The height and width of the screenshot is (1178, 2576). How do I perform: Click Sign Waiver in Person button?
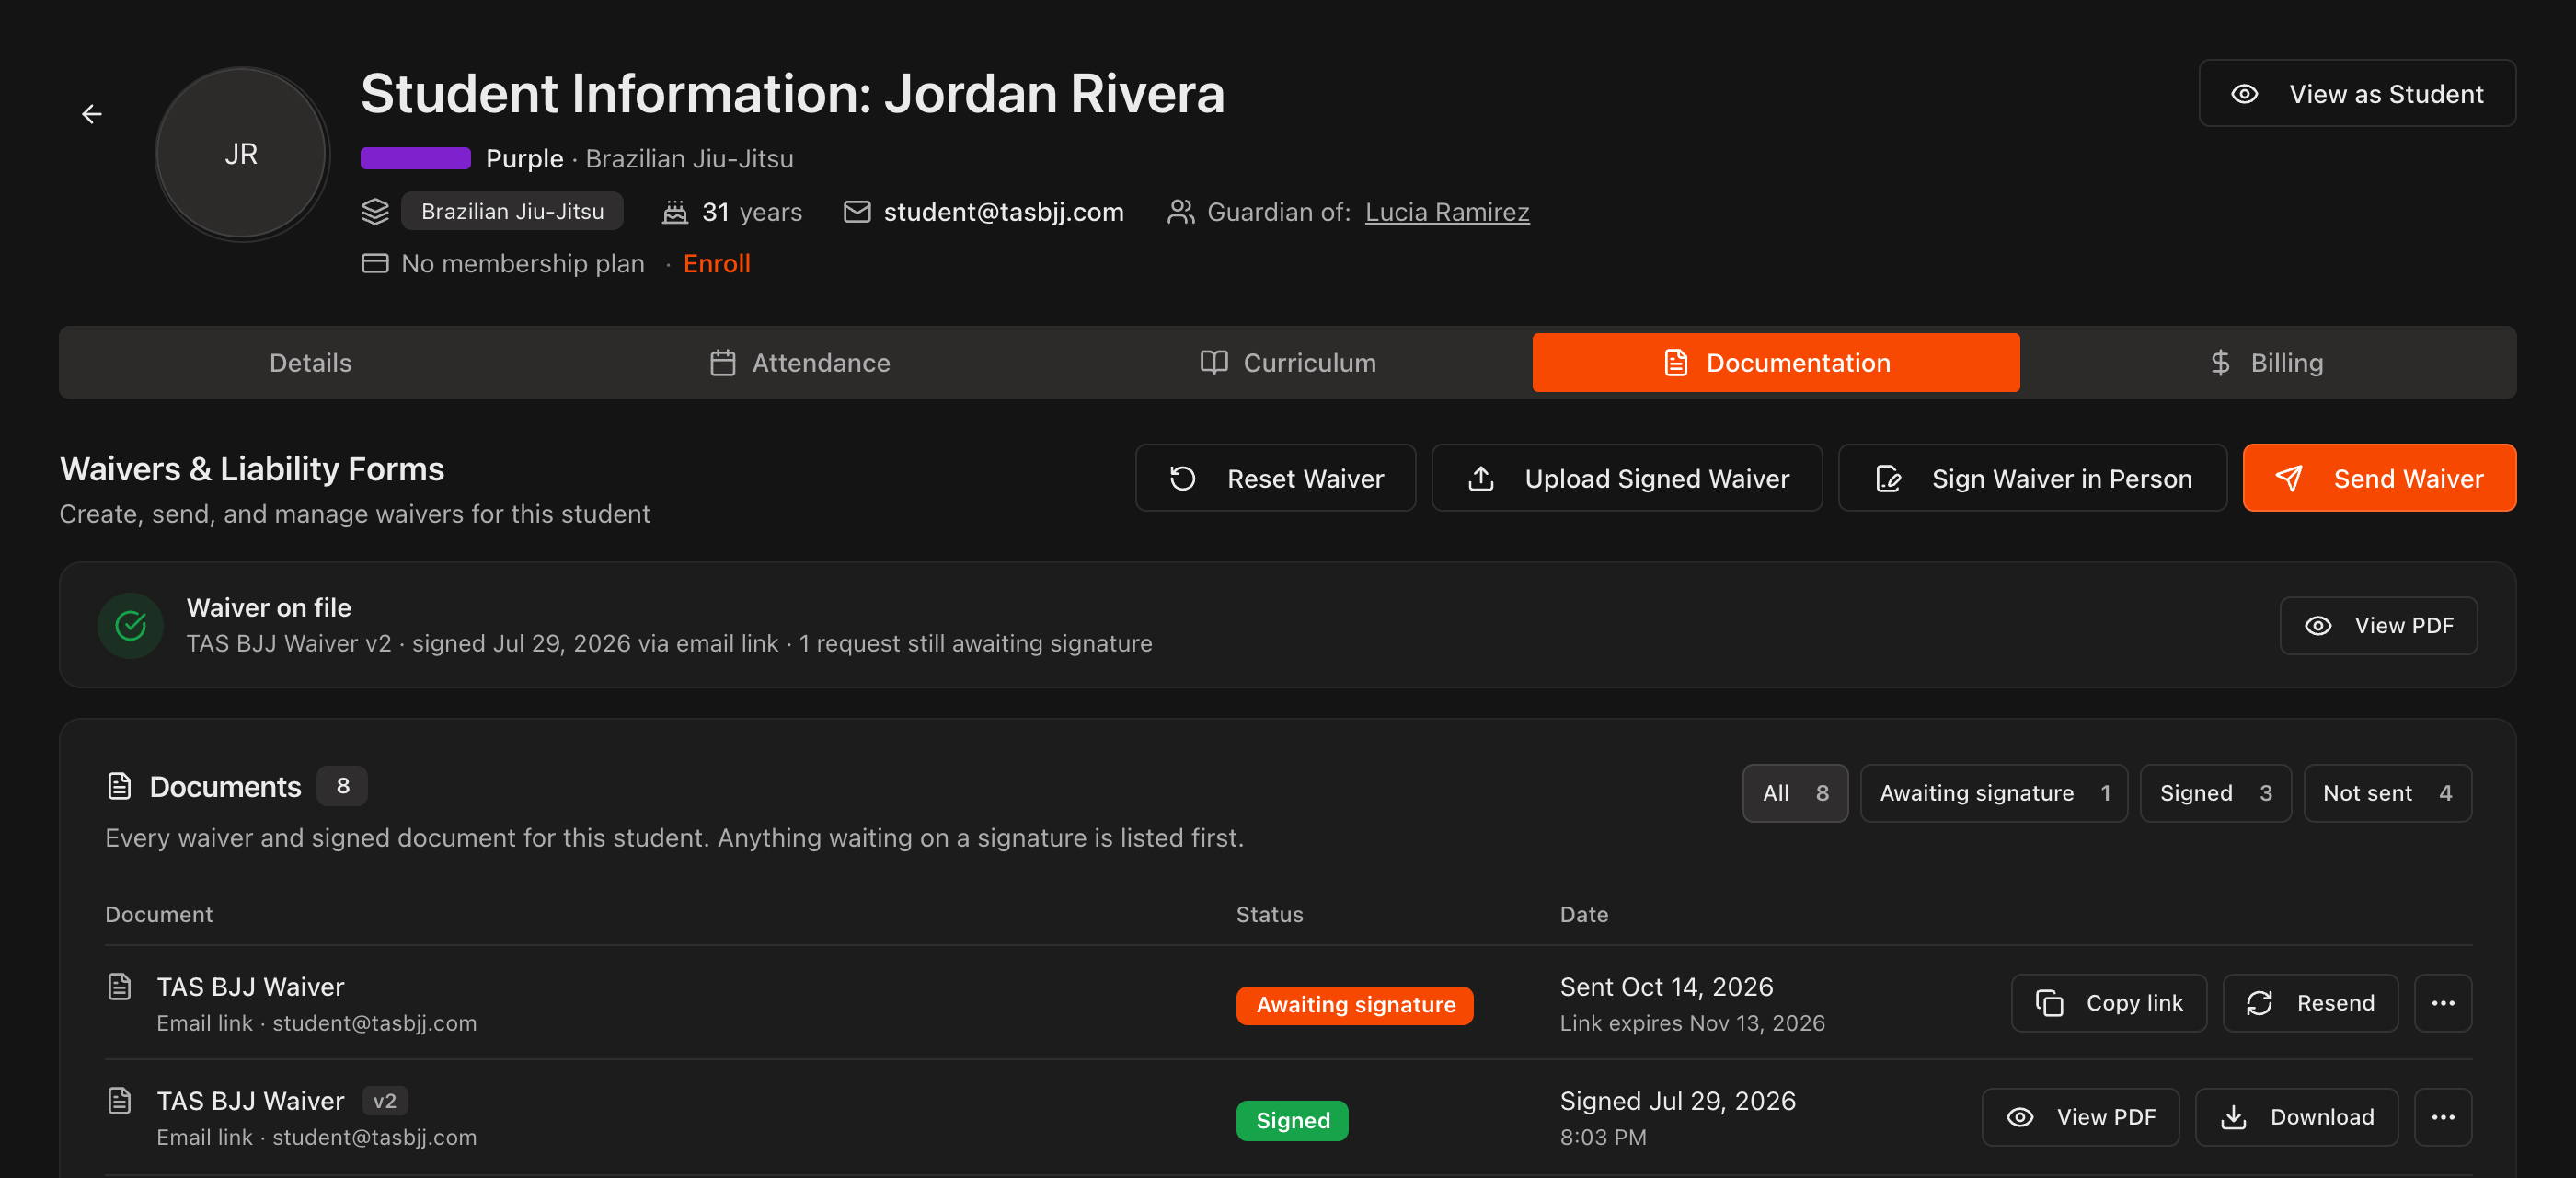(x=2032, y=478)
